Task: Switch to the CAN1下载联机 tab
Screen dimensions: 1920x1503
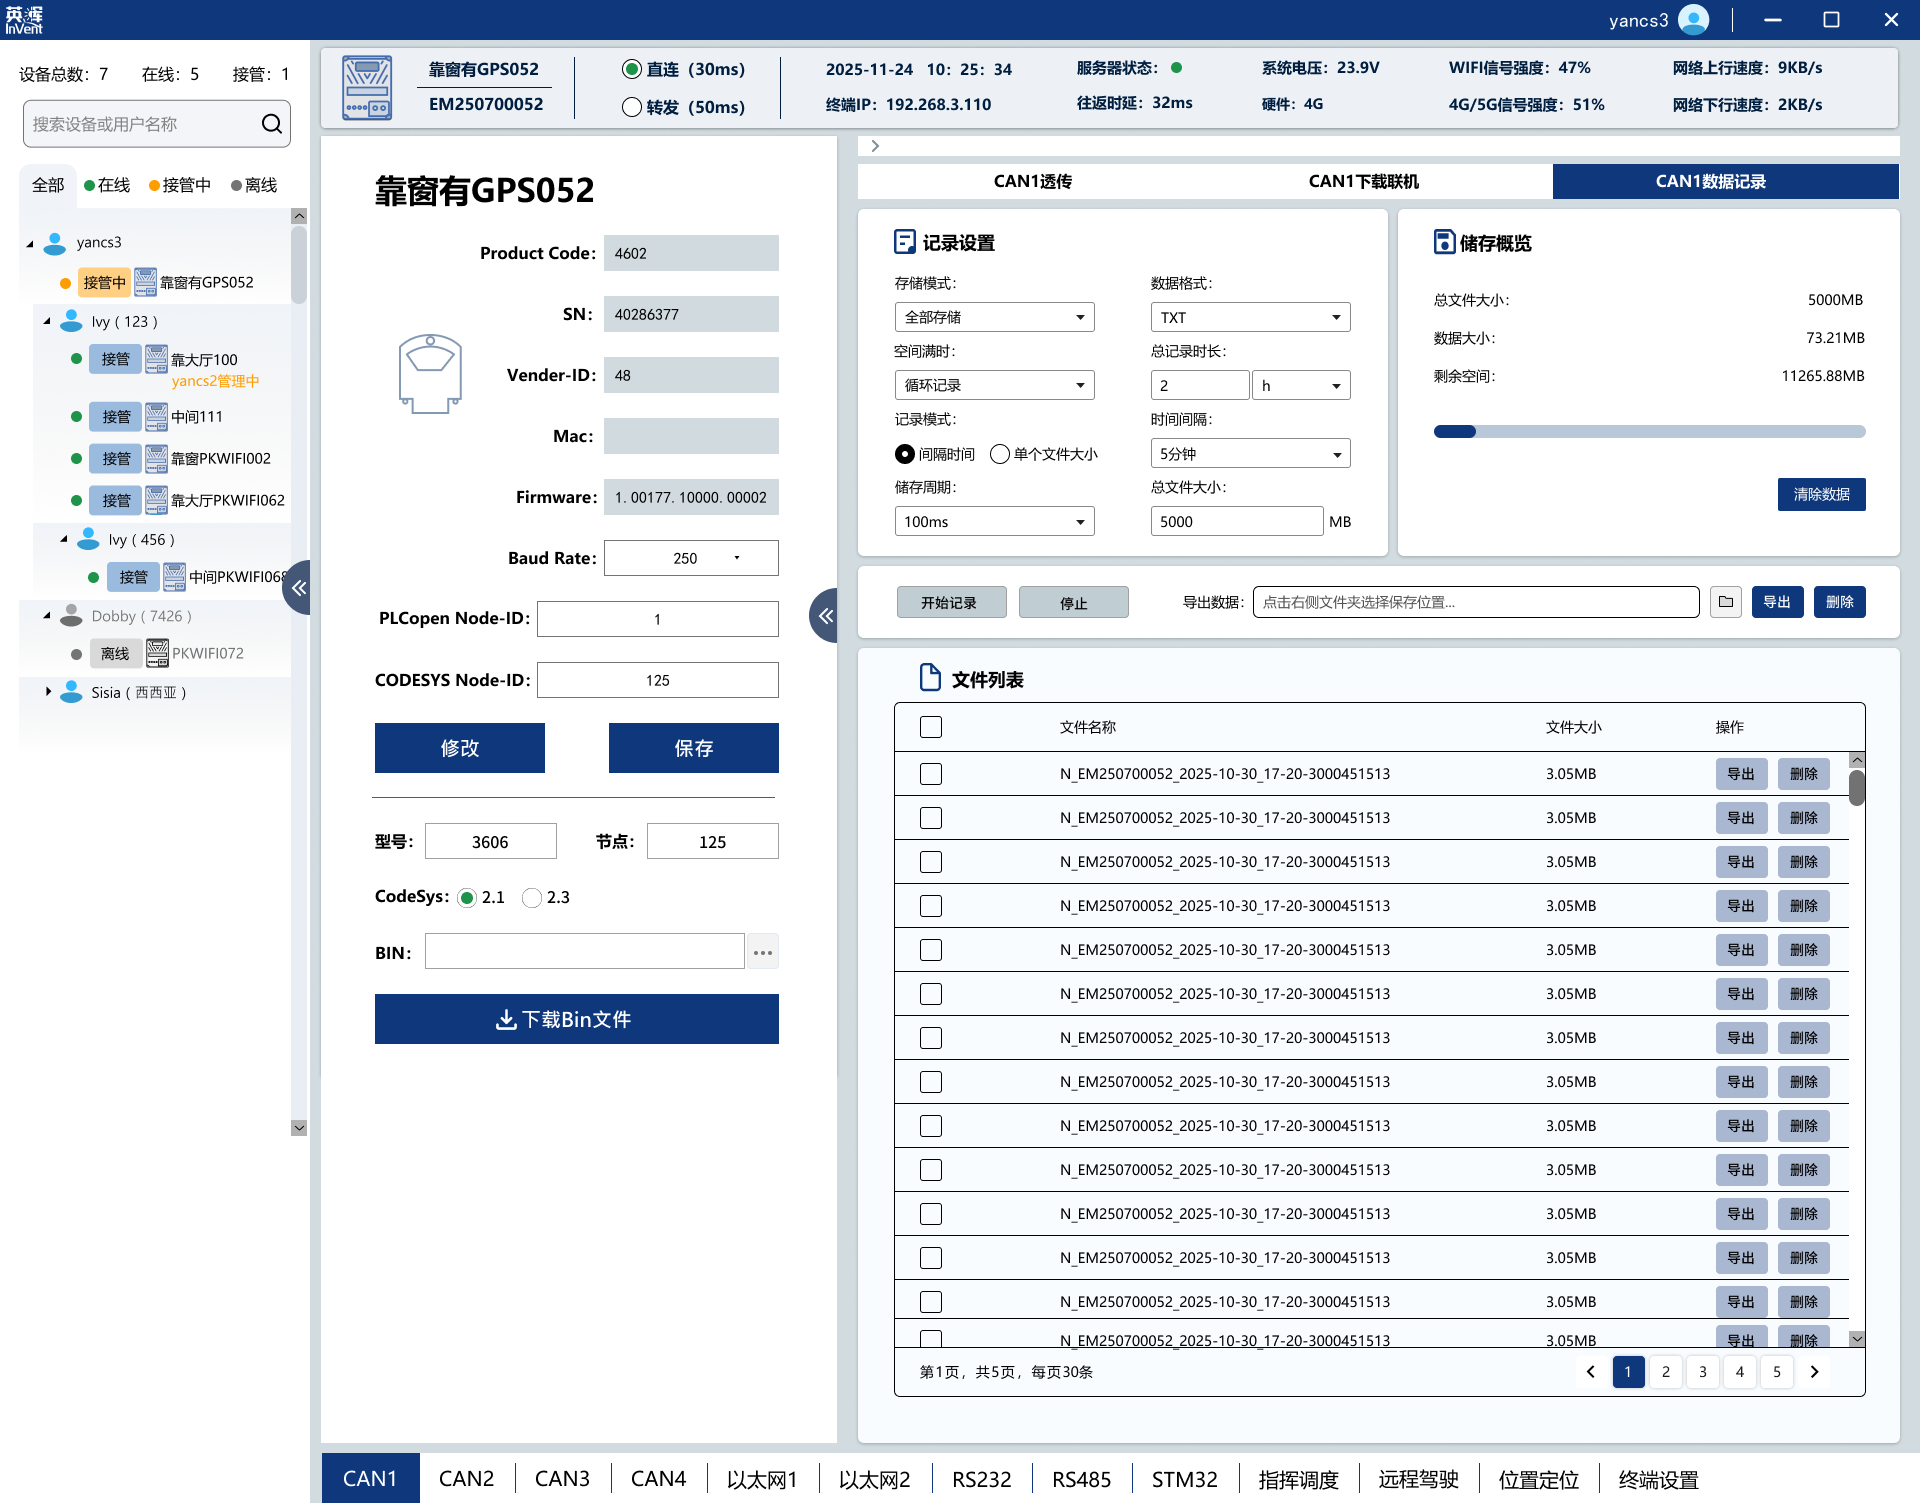Action: click(1363, 181)
